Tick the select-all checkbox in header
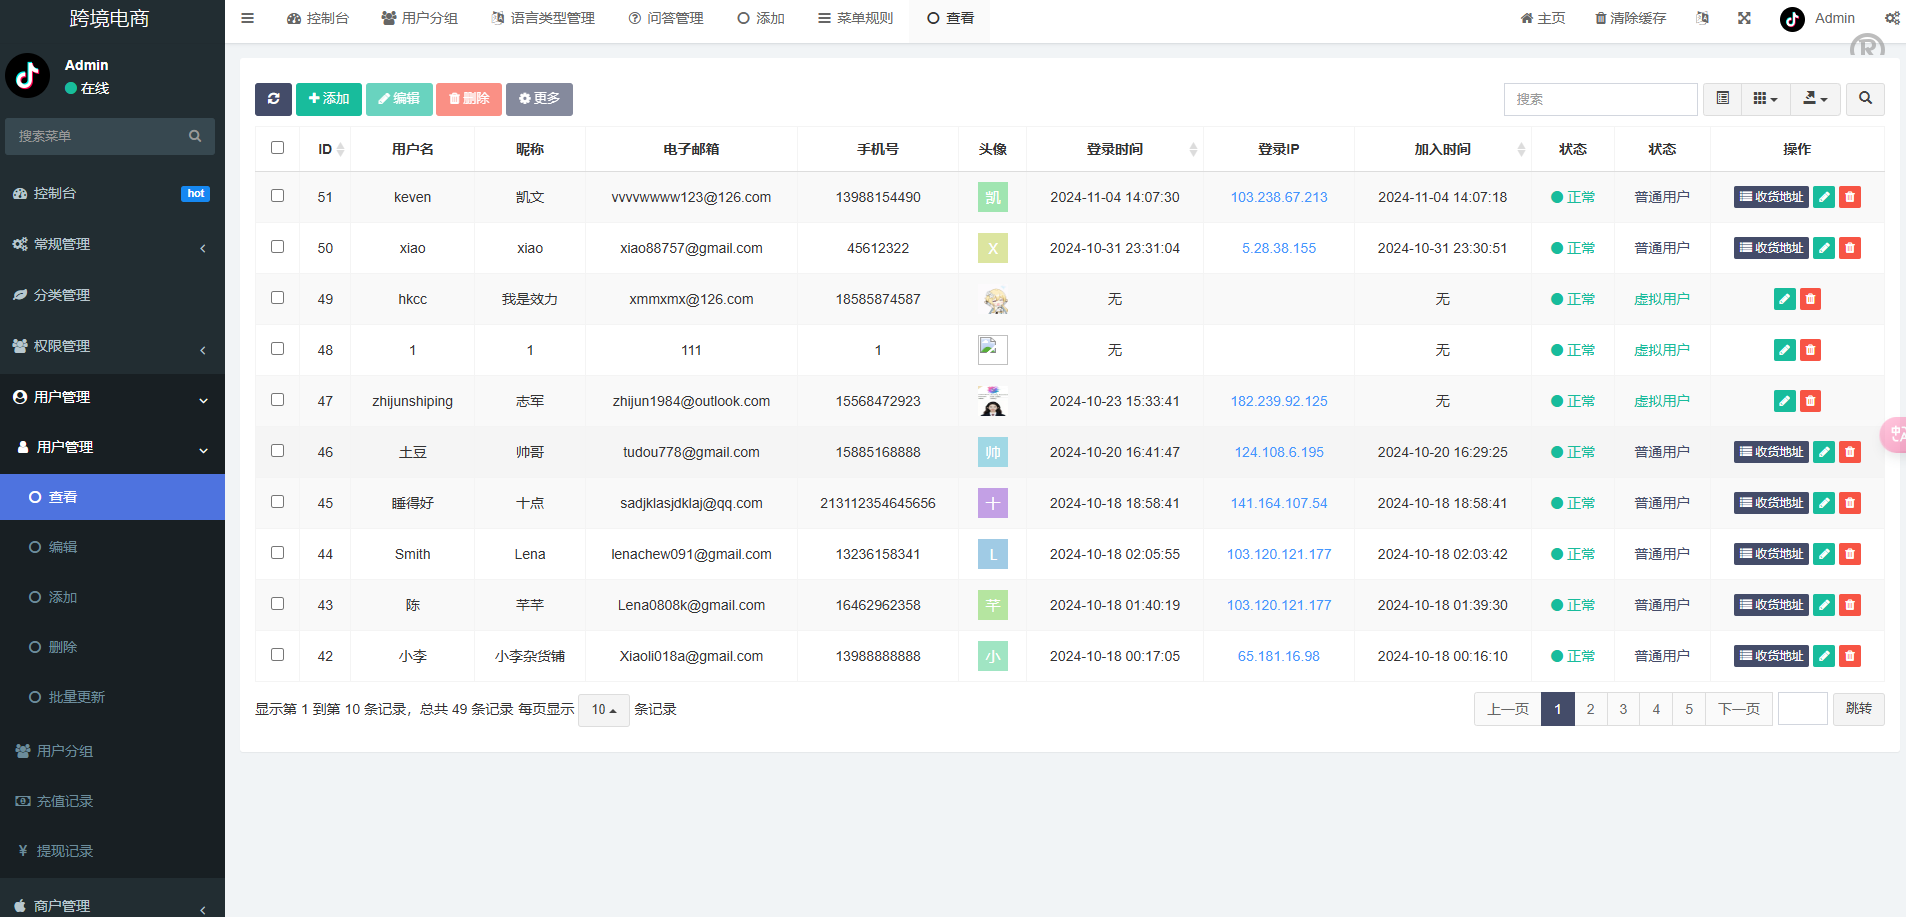1906x917 pixels. click(x=278, y=148)
